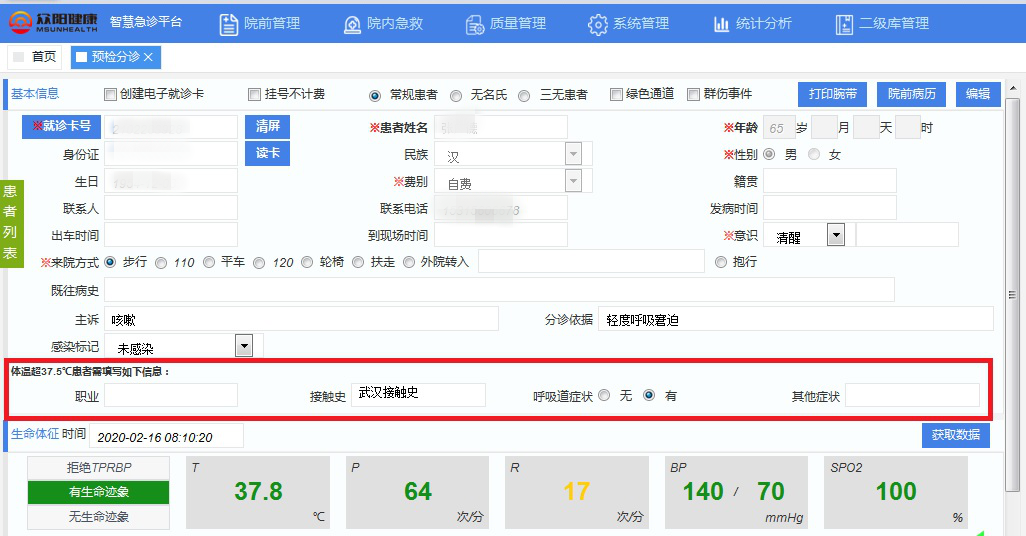The image size is (1026, 536).
Task: Click the temperature value 37.8
Action: (x=258, y=491)
